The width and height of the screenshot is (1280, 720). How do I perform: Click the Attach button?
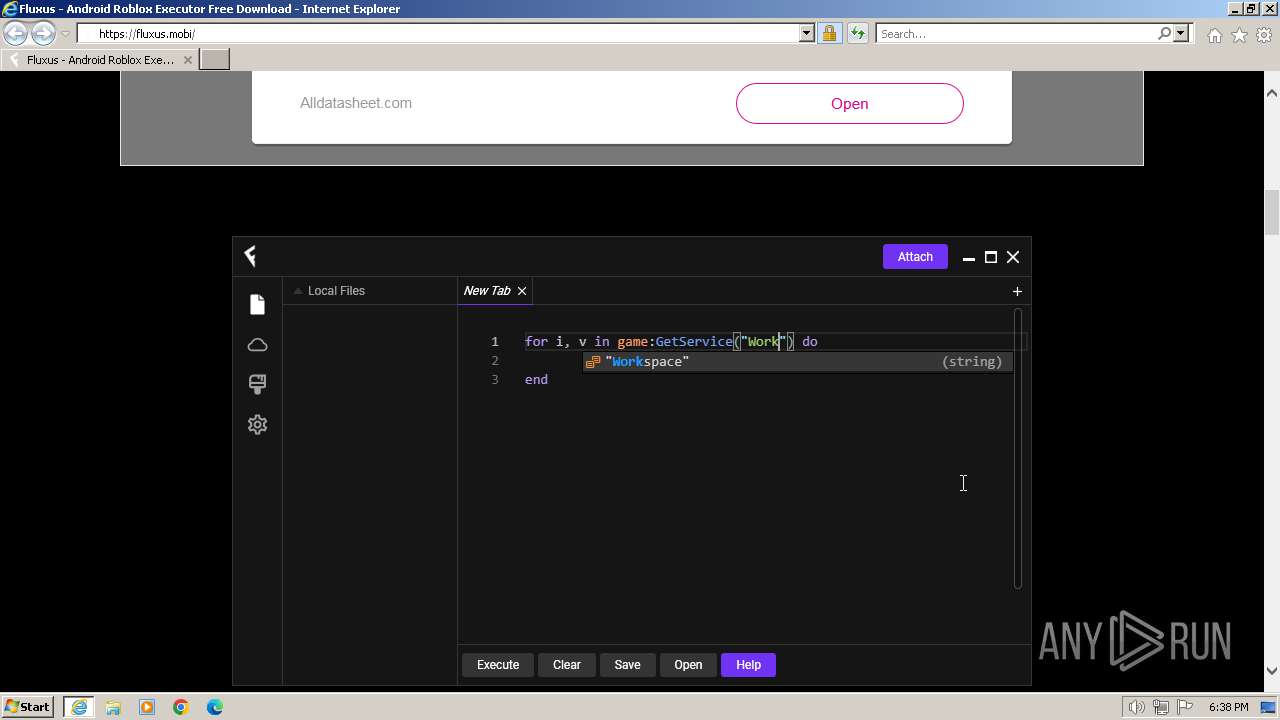tap(915, 257)
